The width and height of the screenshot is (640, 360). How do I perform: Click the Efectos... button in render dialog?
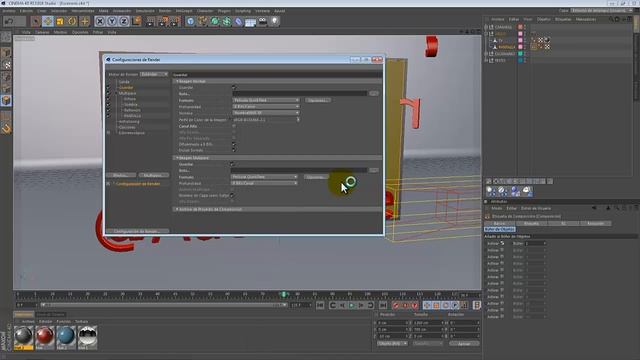(121, 175)
